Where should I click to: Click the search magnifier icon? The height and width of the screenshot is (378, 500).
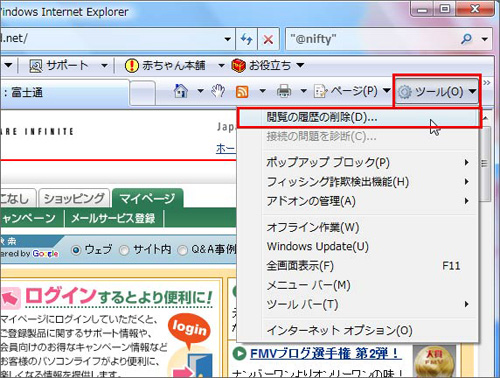(467, 39)
